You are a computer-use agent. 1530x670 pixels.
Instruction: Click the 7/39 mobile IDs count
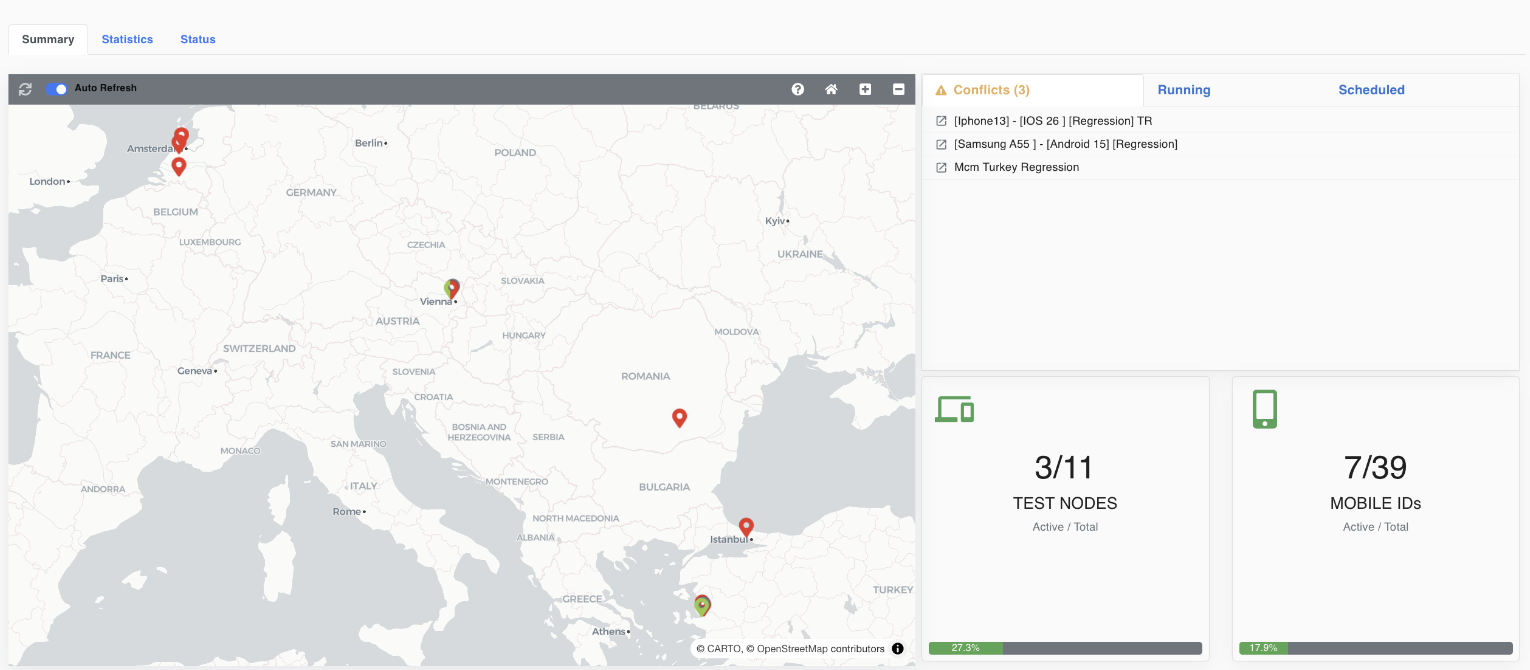1375,467
